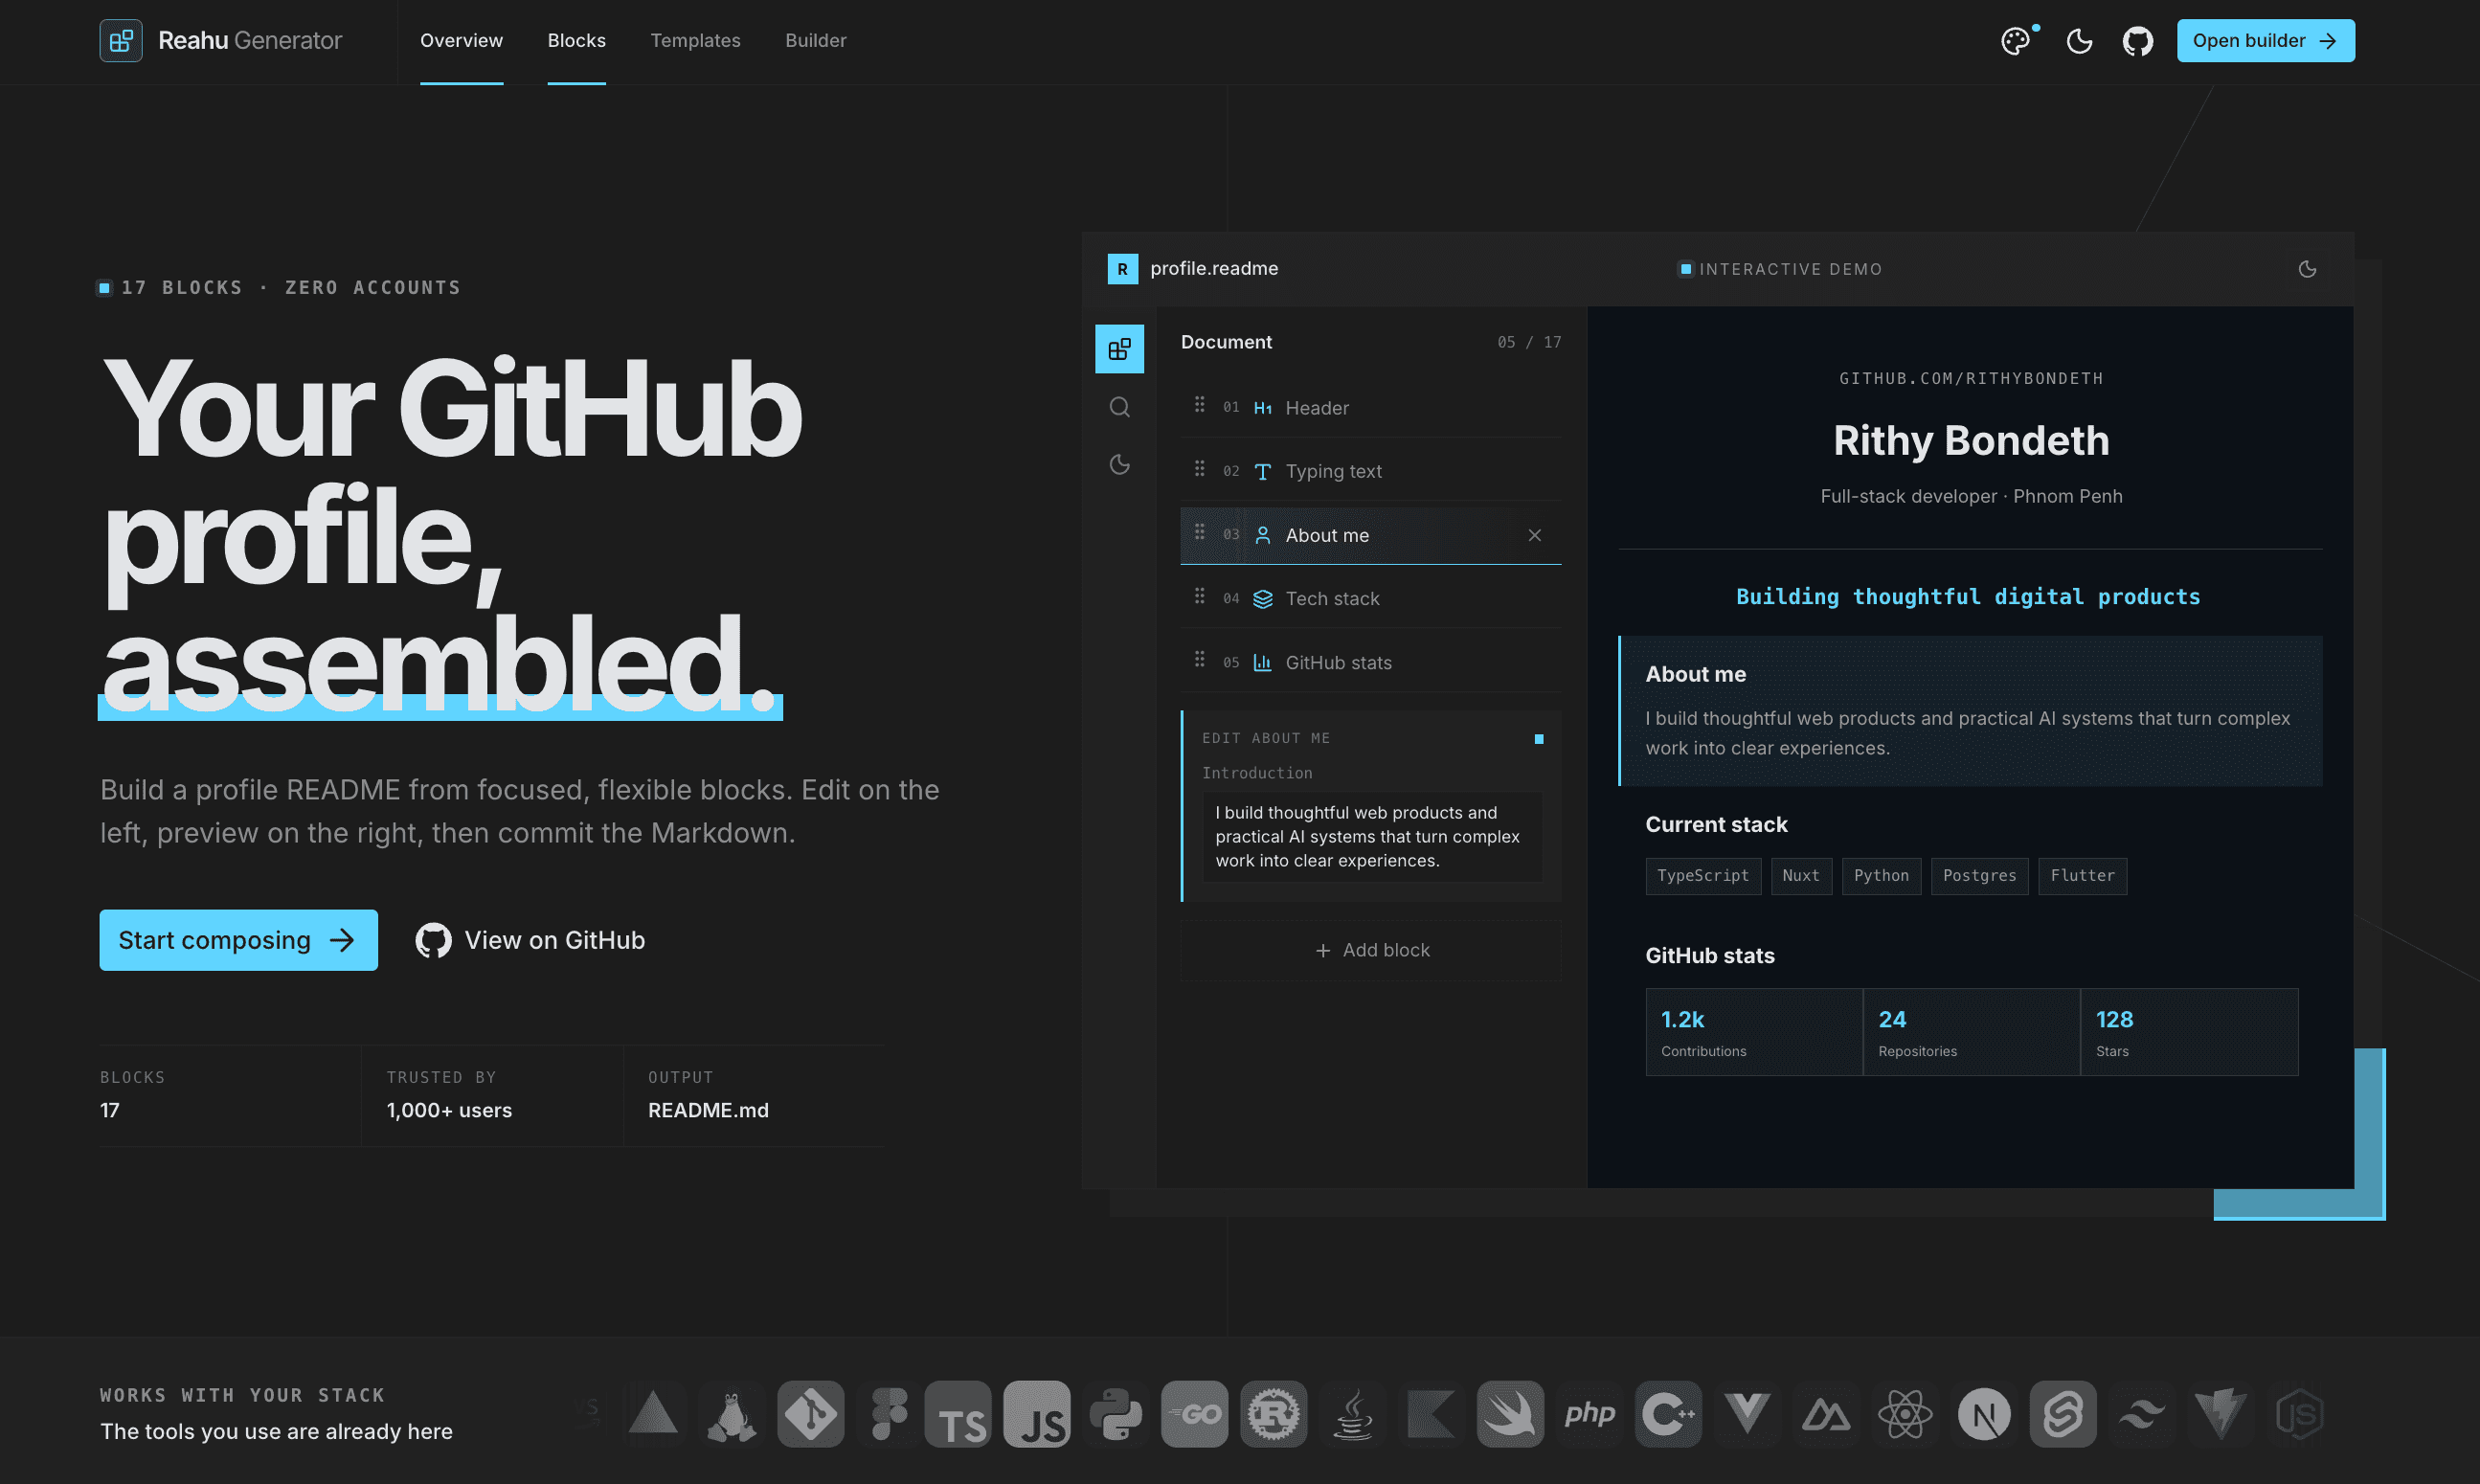Click the GITHUB.COM/RITHYBONDETH label
The height and width of the screenshot is (1484, 2480).
point(1971,379)
